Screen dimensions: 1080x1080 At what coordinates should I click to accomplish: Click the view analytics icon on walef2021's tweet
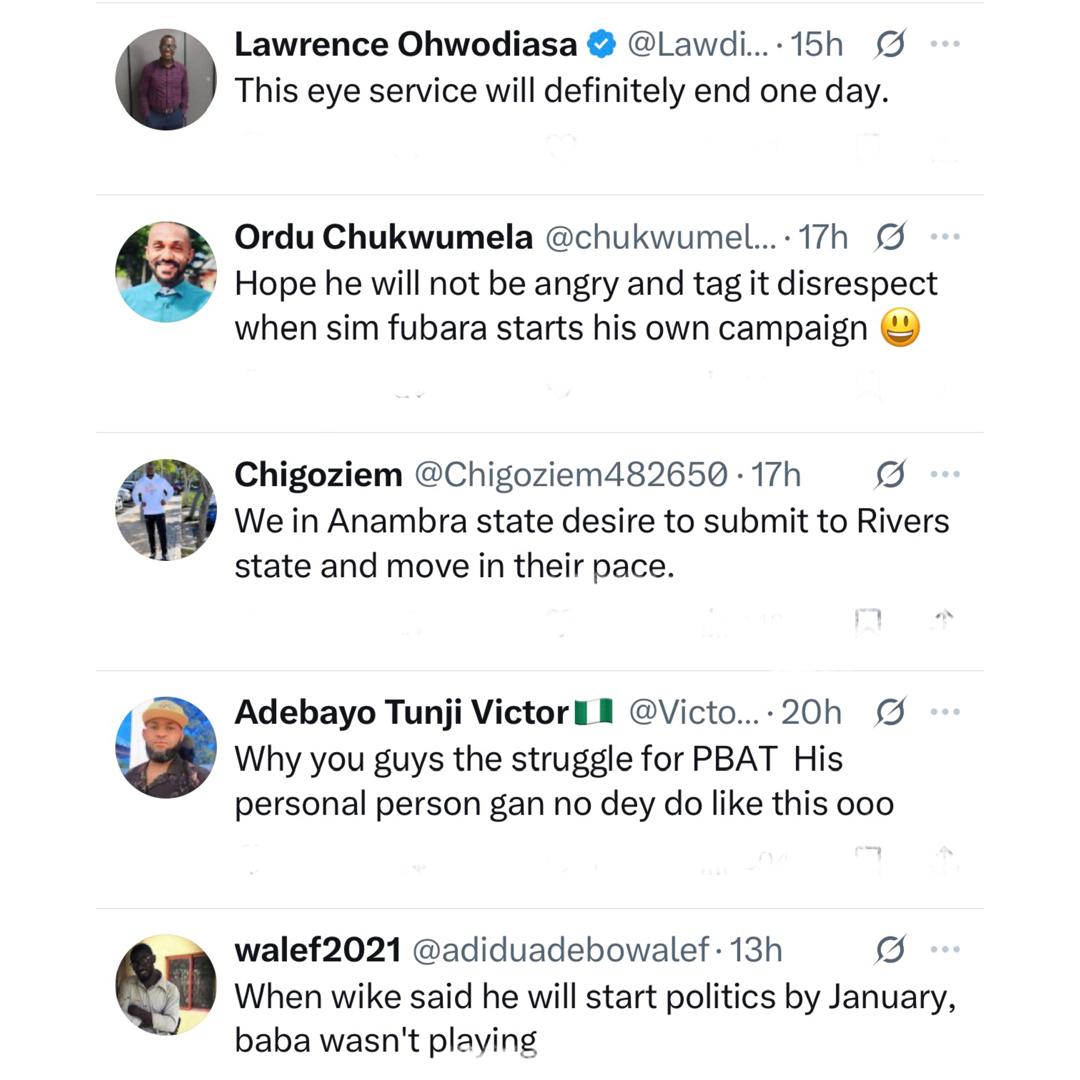(890, 947)
